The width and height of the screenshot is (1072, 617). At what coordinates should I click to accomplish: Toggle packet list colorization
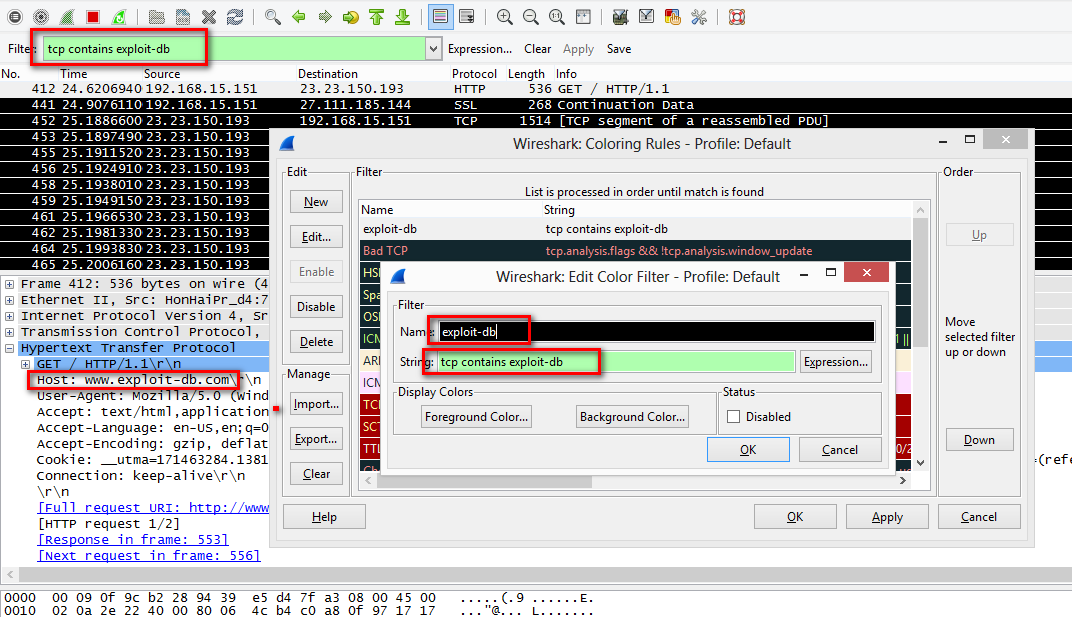coord(440,17)
